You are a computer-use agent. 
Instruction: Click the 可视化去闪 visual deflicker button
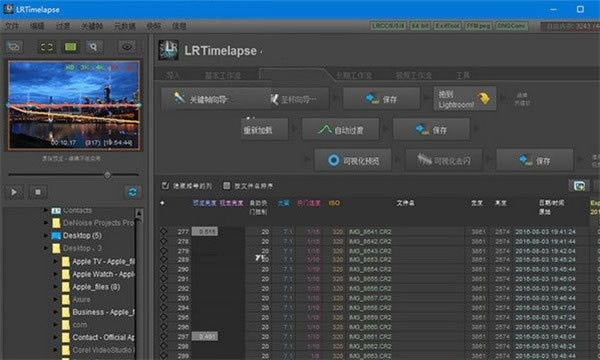[x=444, y=161]
